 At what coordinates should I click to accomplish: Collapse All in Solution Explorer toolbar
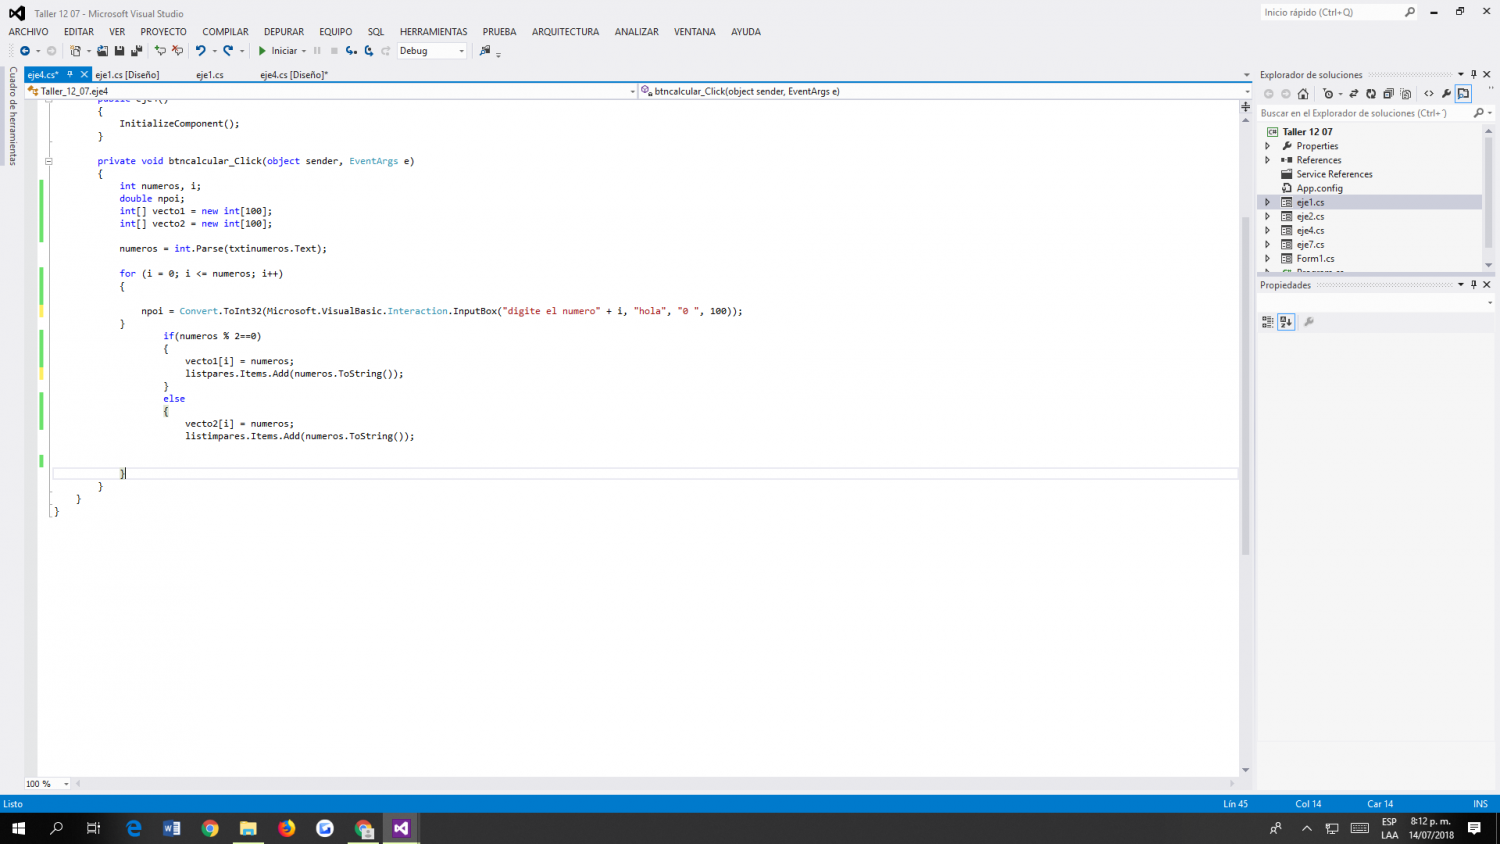(1388, 94)
